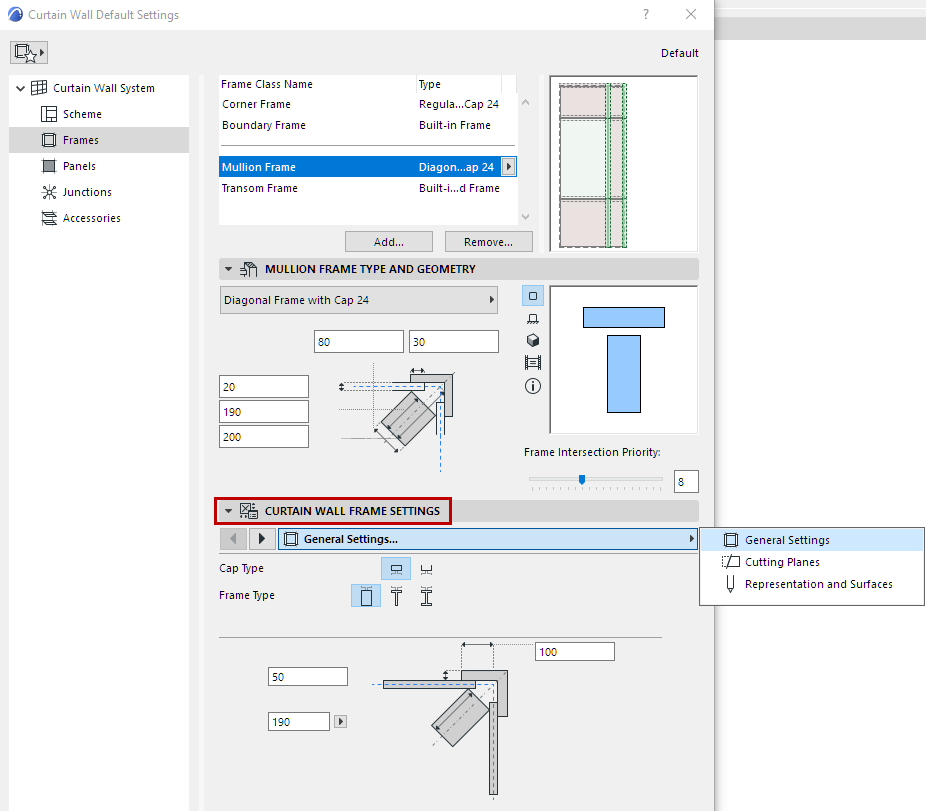
Task: Click the lower depth field showing 190
Action: (x=299, y=722)
